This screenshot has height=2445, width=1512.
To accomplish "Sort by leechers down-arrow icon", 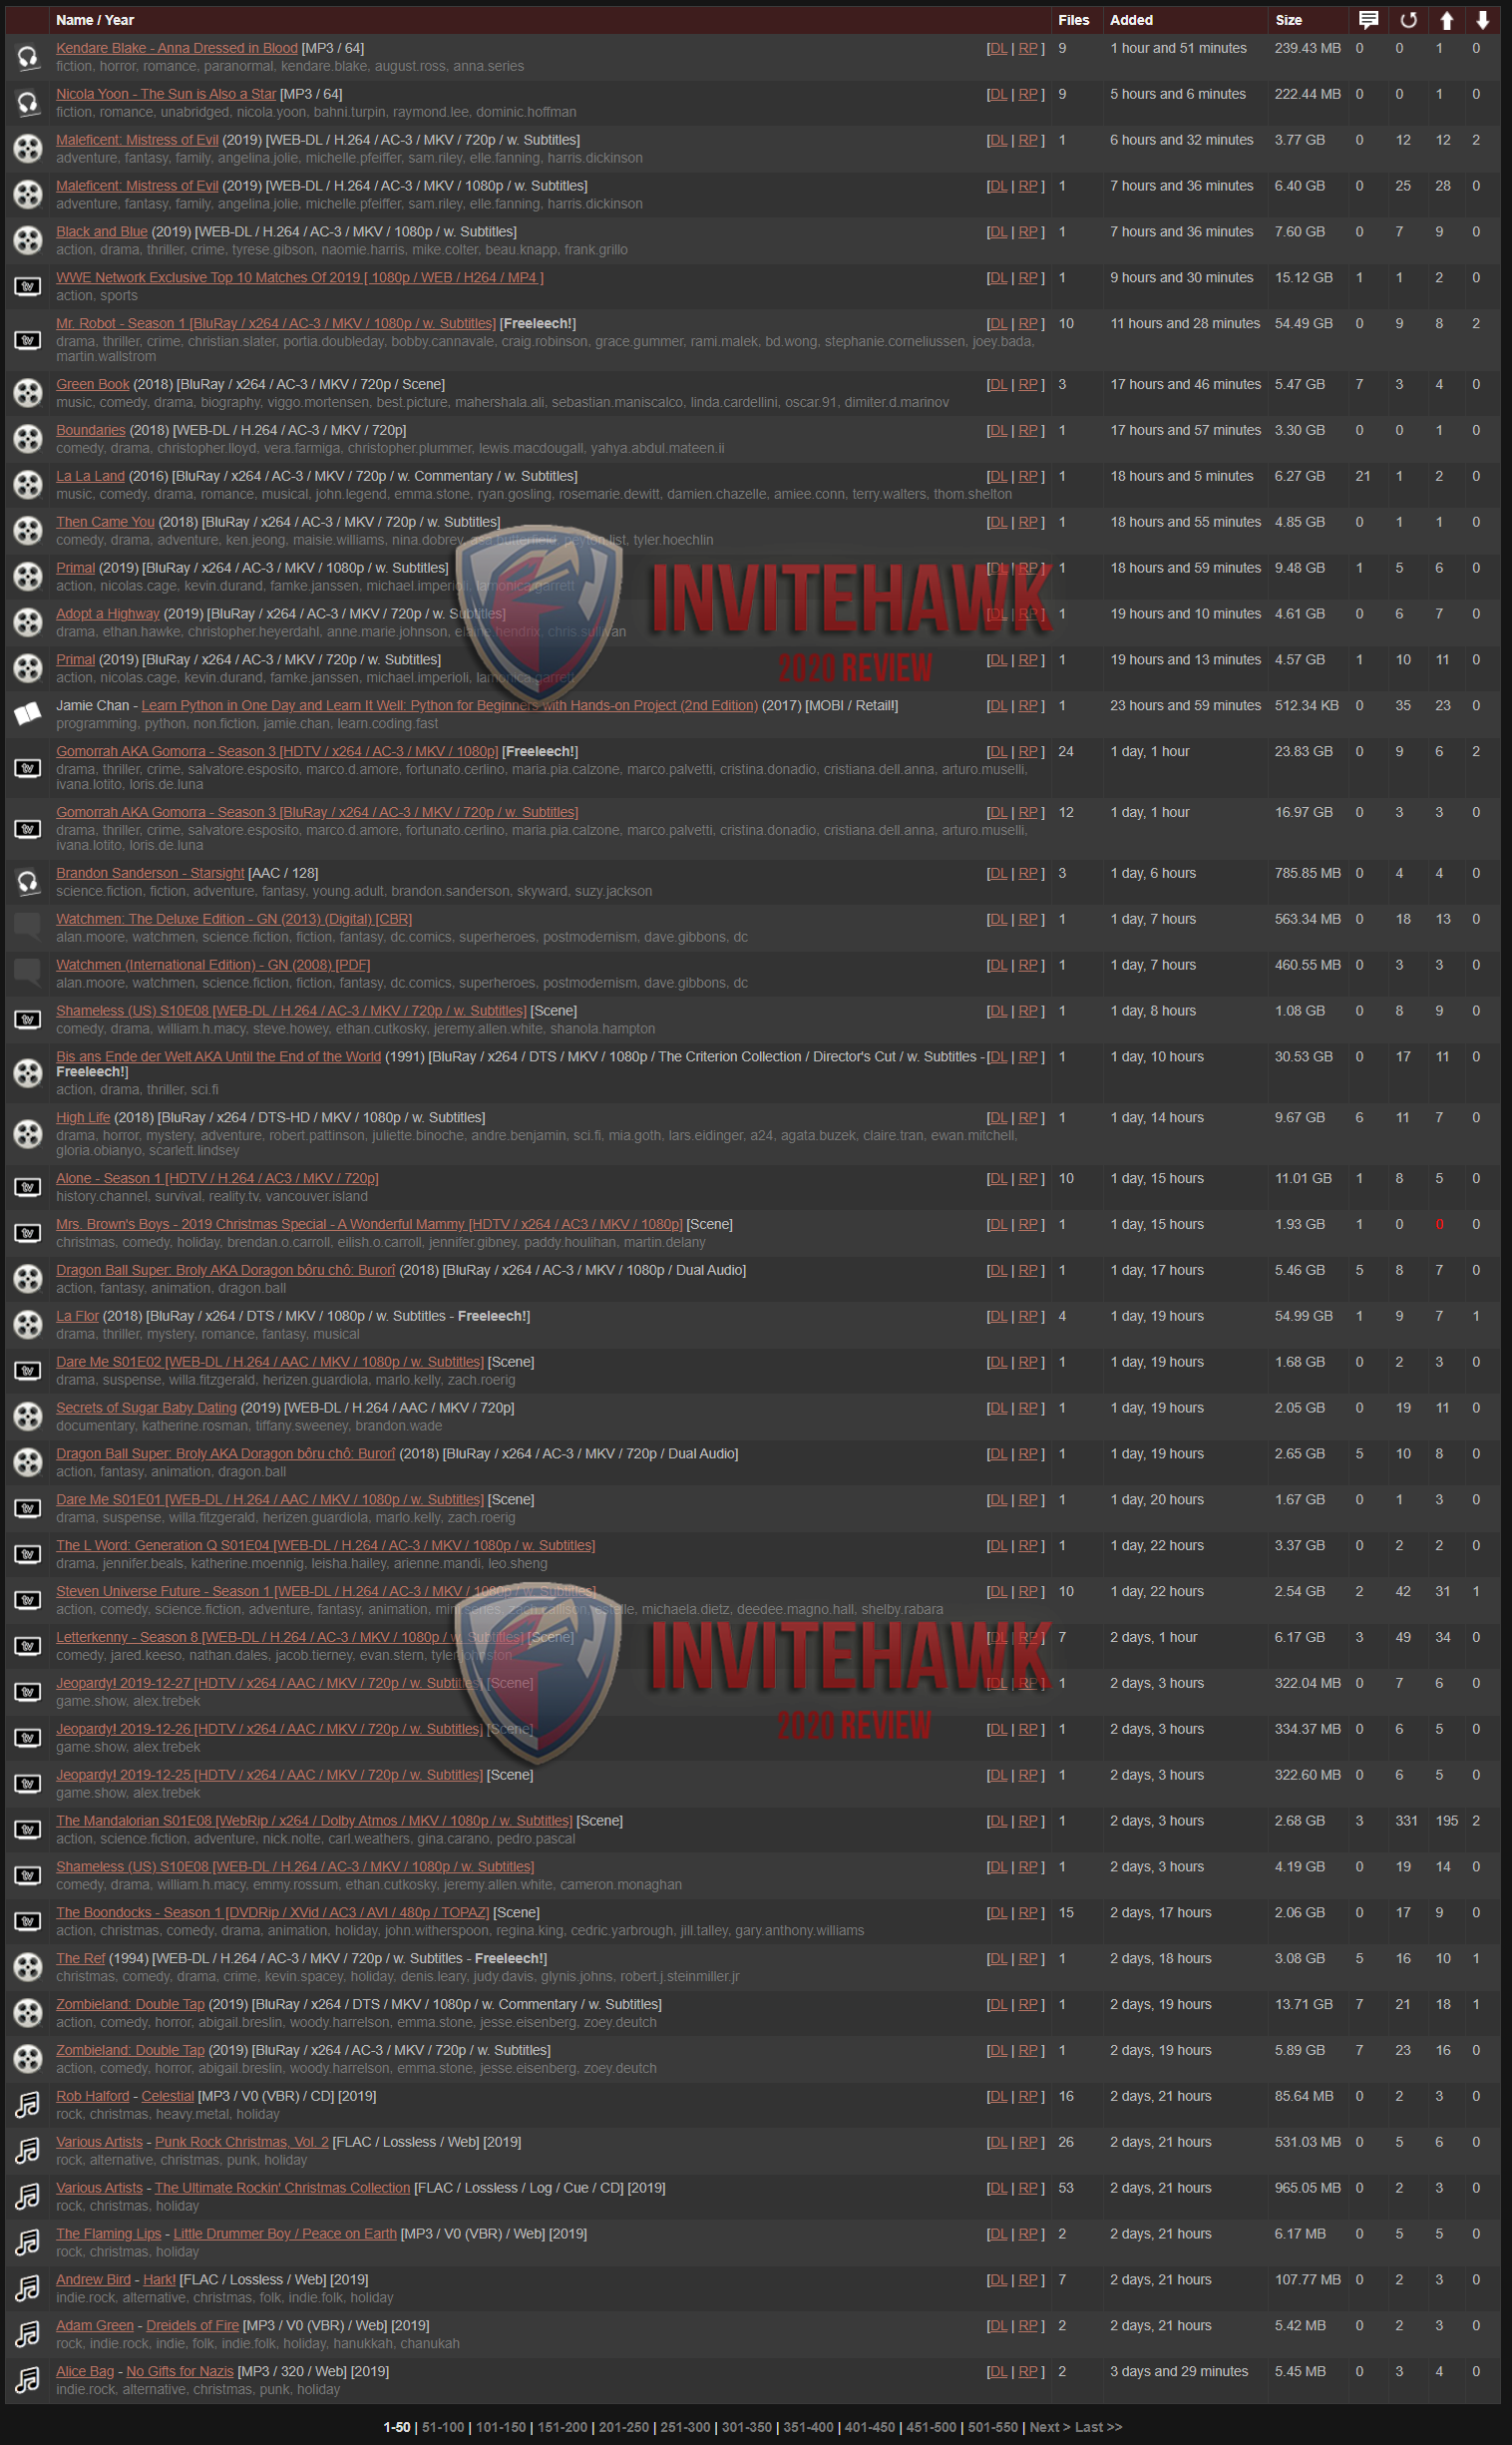I will pyautogui.click(x=1482, y=20).
